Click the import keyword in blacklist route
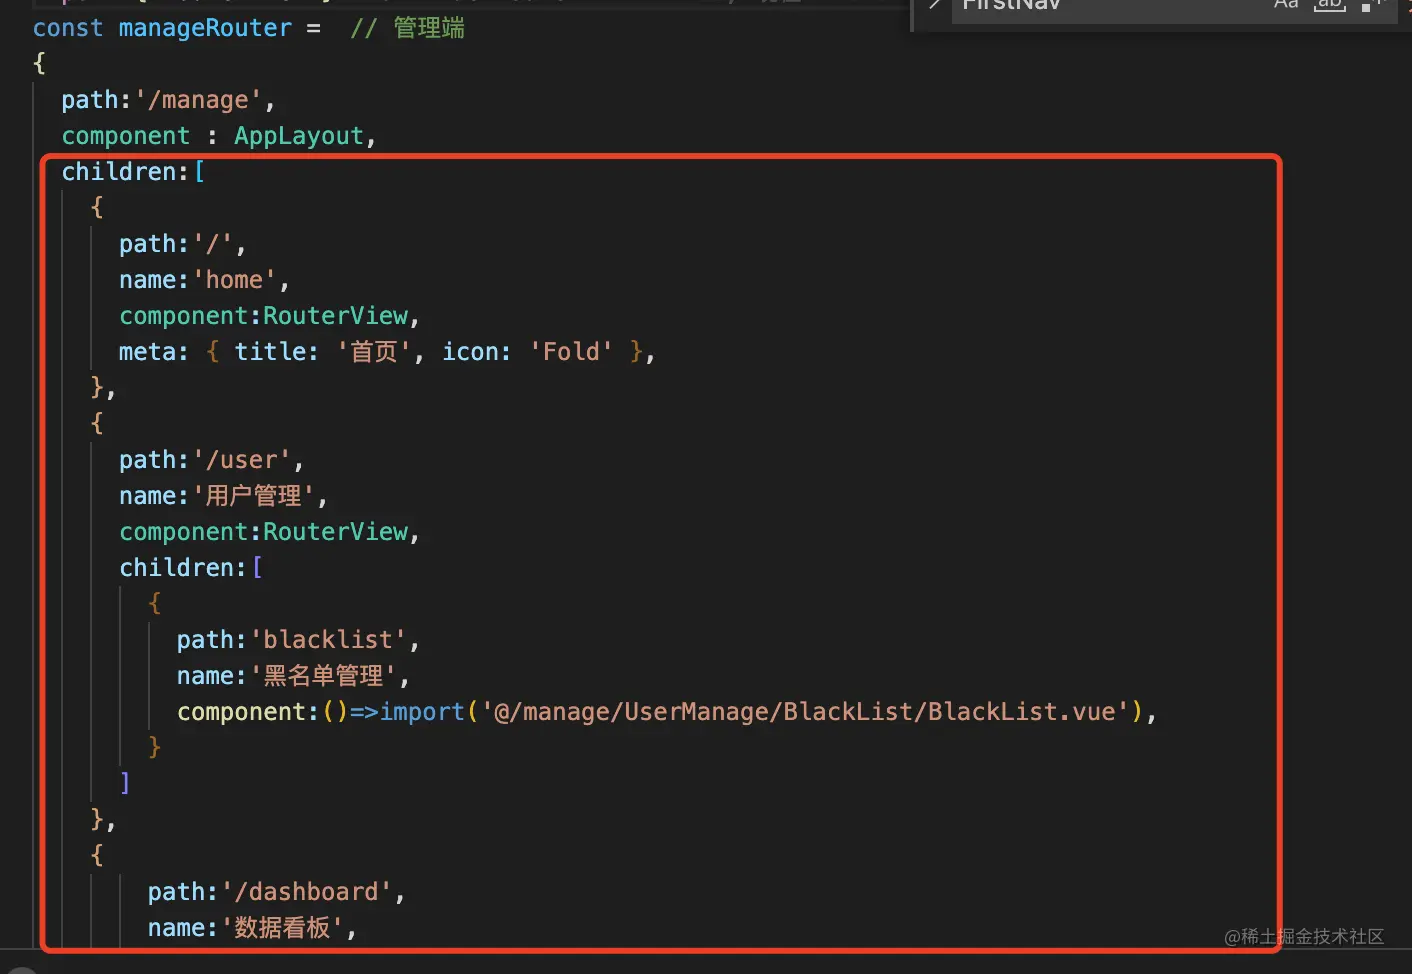The height and width of the screenshot is (974, 1412). point(422,712)
